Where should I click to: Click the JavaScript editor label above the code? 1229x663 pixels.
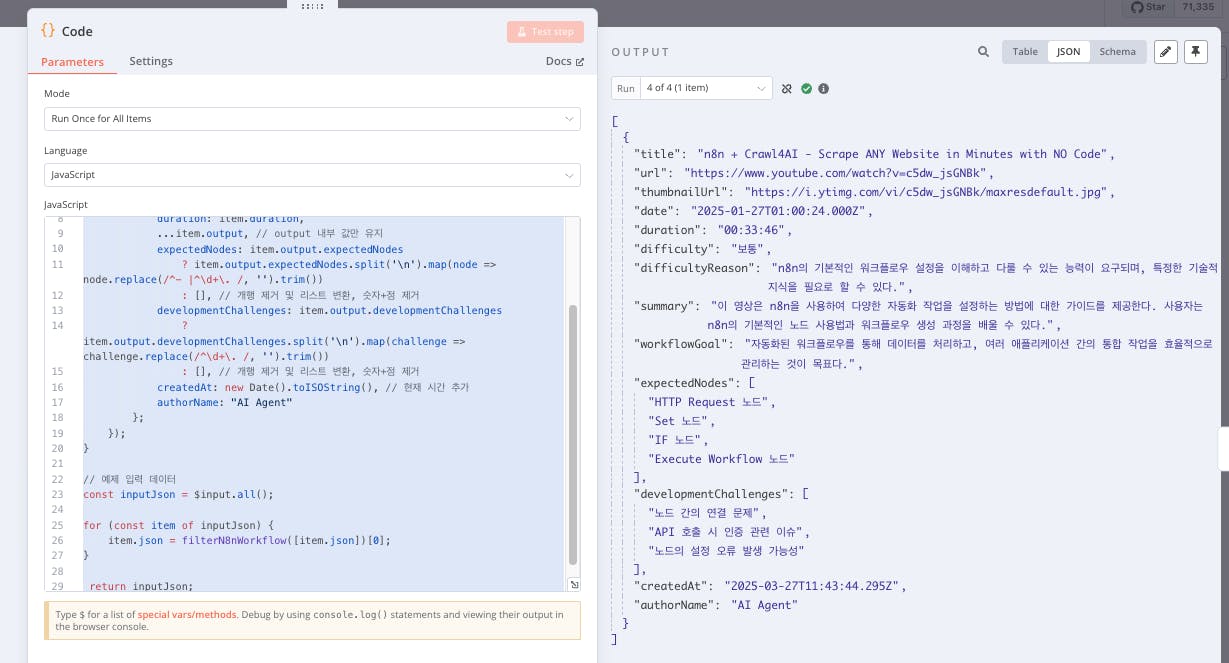(x=67, y=205)
